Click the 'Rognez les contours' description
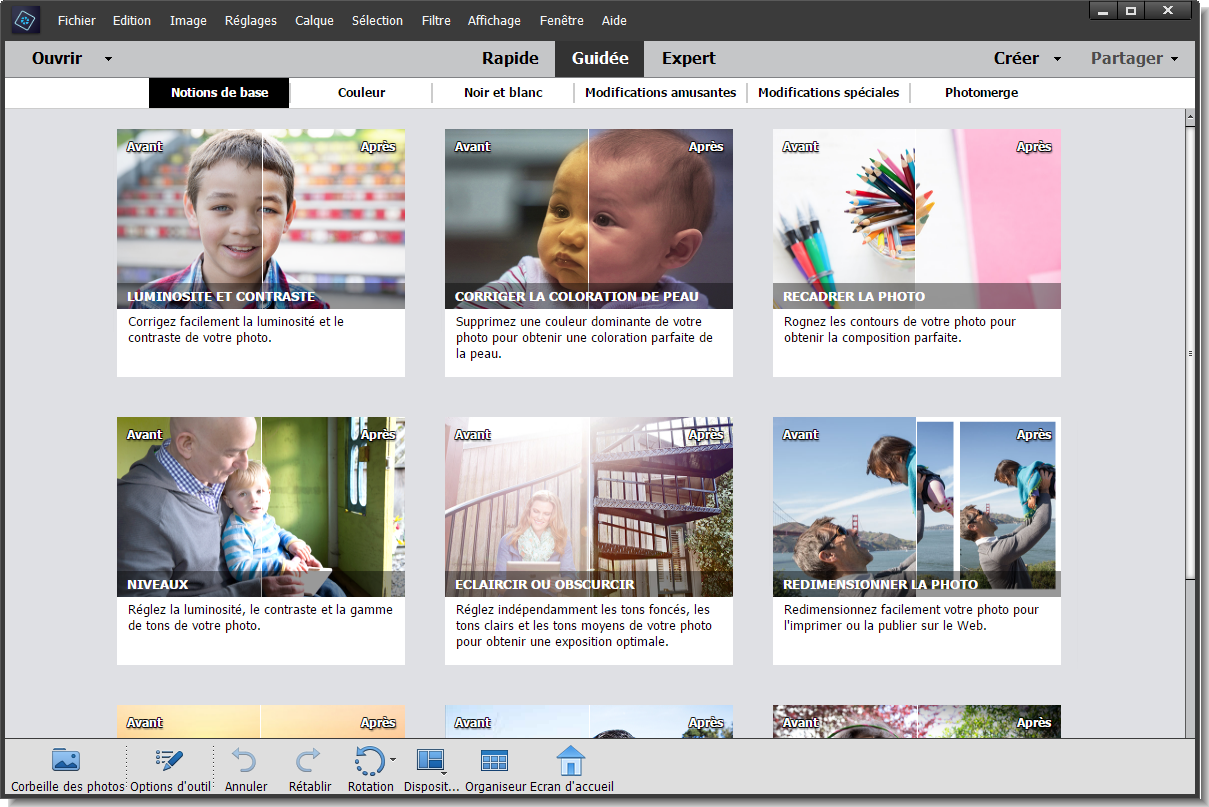Image resolution: width=1209 pixels, height=807 pixels. (x=900, y=330)
